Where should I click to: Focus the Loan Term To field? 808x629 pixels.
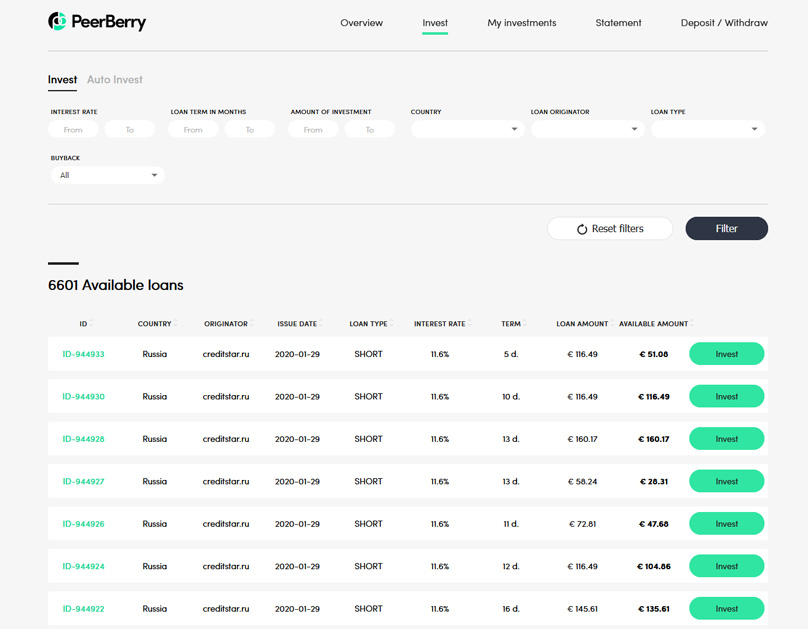(x=250, y=129)
